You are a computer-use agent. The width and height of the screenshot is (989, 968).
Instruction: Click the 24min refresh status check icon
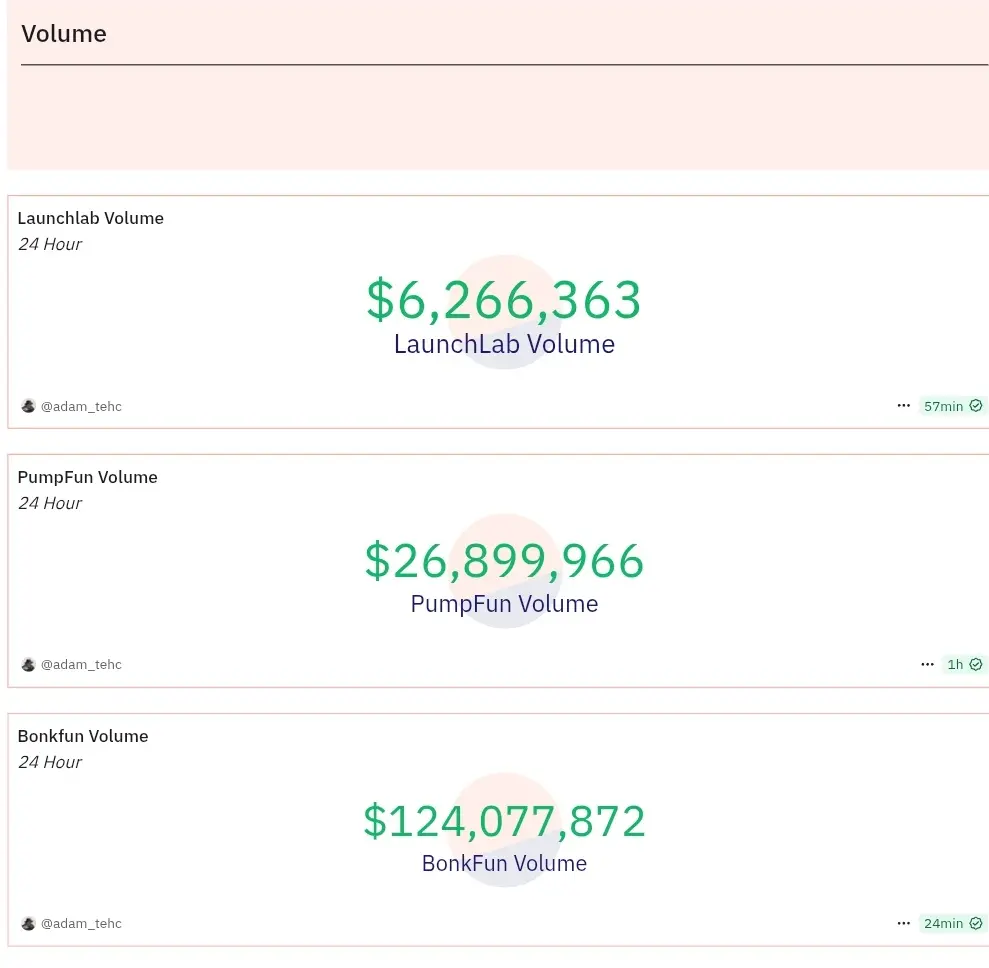click(975, 923)
